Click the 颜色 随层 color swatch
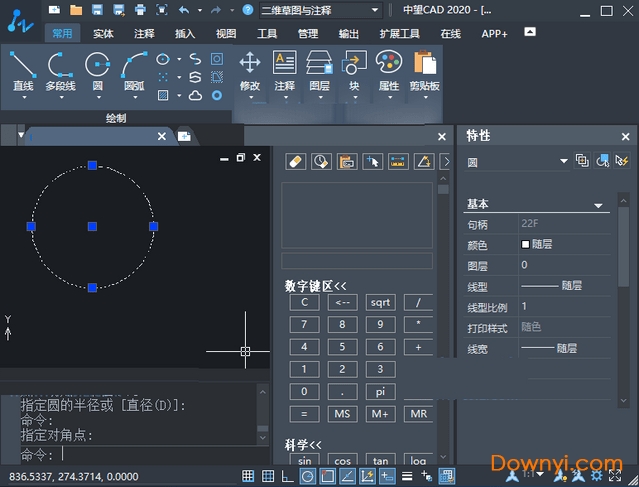 coord(525,245)
